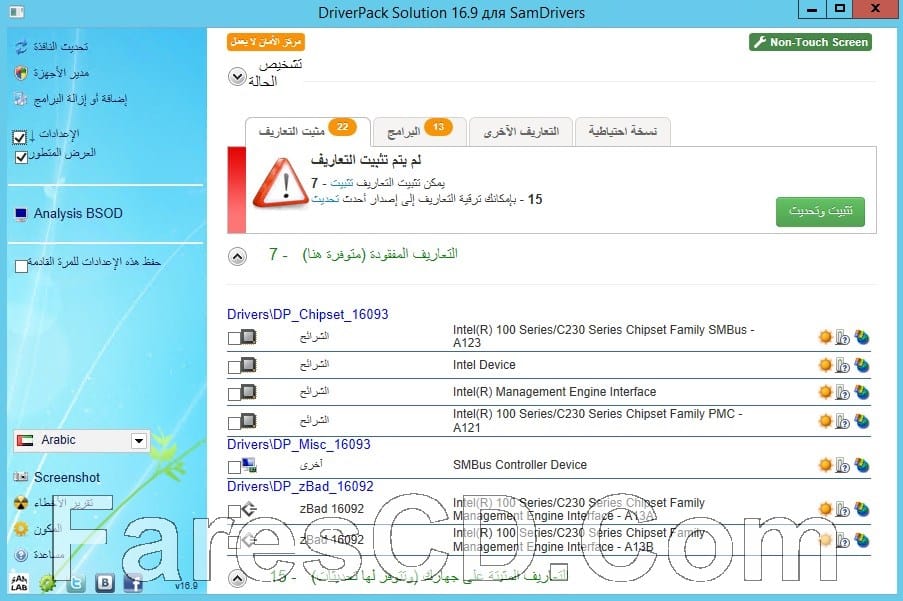Click globe icon for Management Engine Interface - A13A
The image size is (903, 601).
(x=862, y=509)
